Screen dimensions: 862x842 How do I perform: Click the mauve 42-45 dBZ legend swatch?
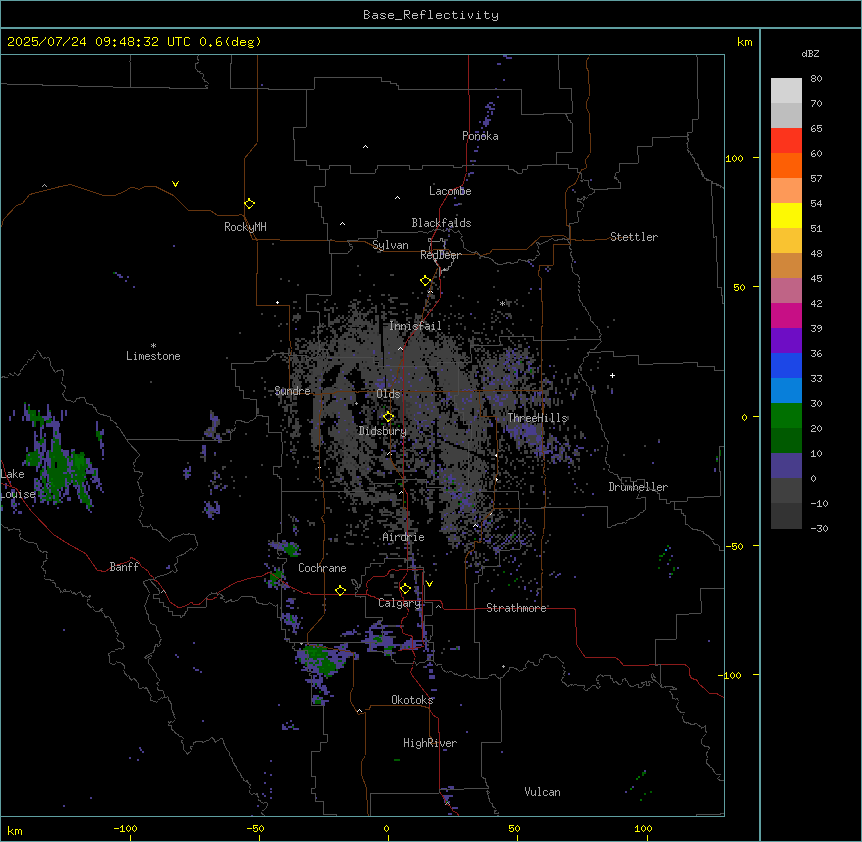click(x=786, y=291)
